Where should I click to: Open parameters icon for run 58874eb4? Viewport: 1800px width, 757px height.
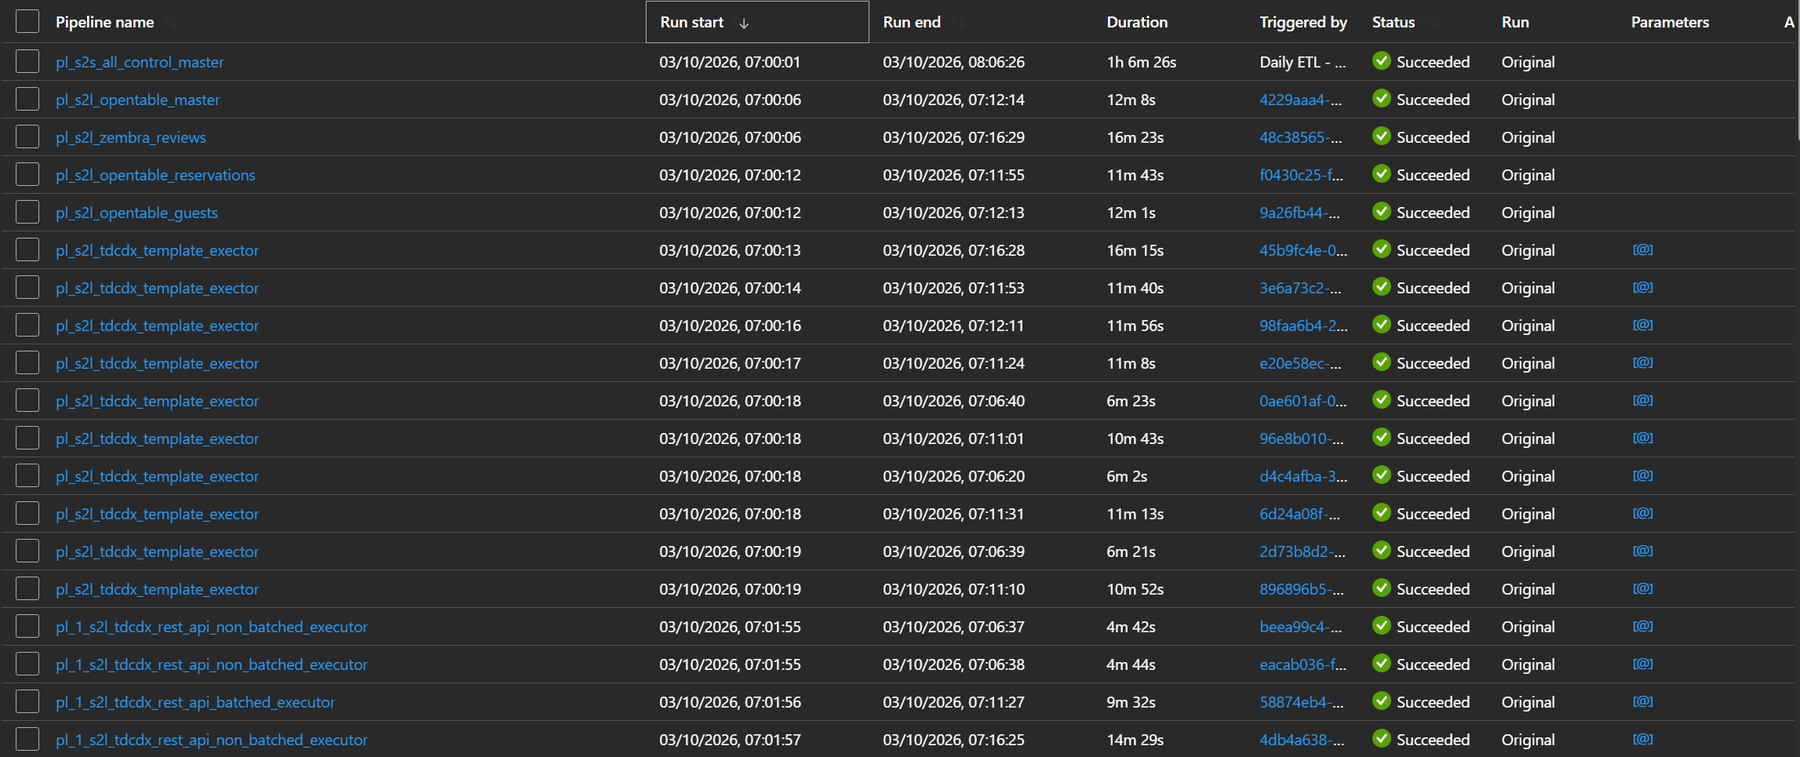coord(1642,702)
